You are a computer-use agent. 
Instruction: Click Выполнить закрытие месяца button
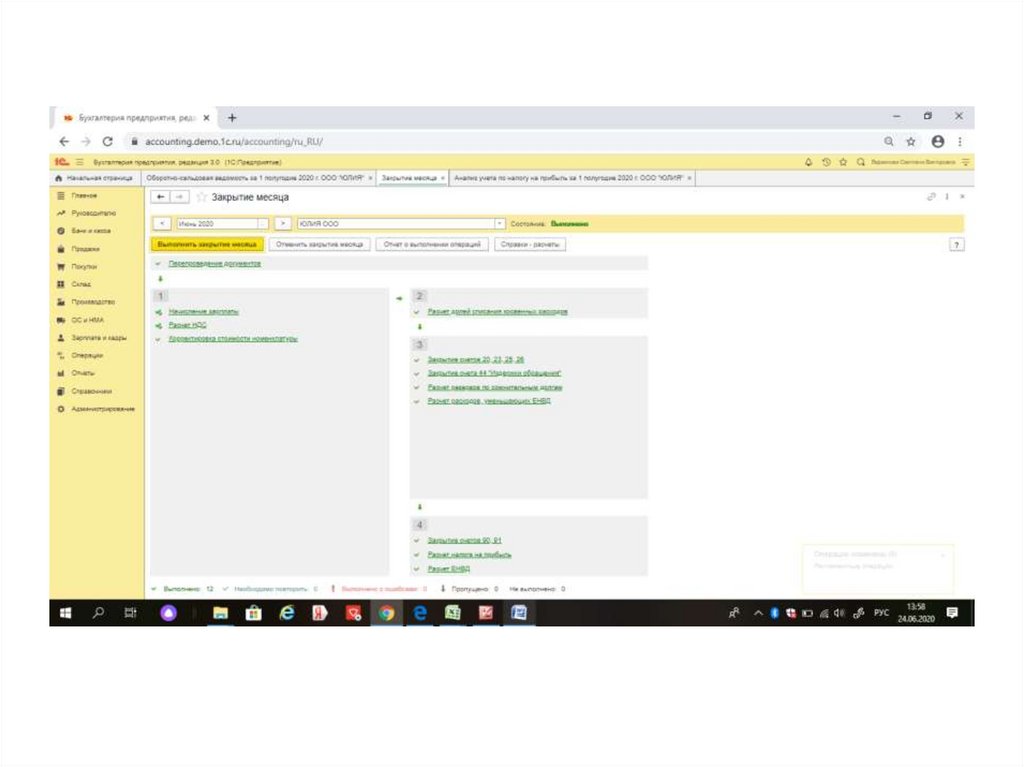207,244
